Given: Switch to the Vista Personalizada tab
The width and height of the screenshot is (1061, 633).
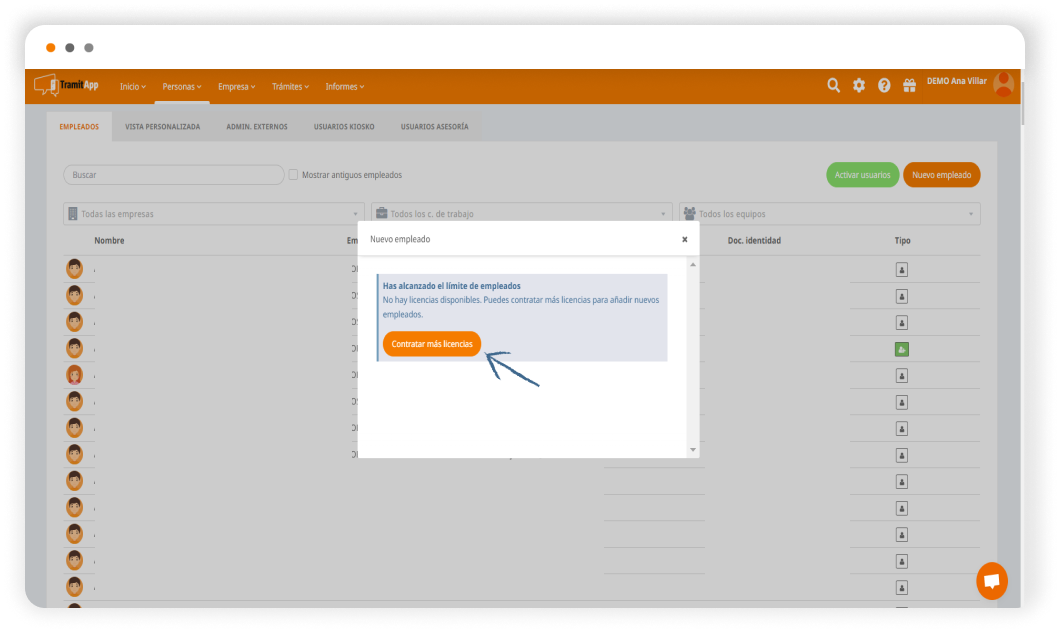Looking at the screenshot, I should click(162, 127).
